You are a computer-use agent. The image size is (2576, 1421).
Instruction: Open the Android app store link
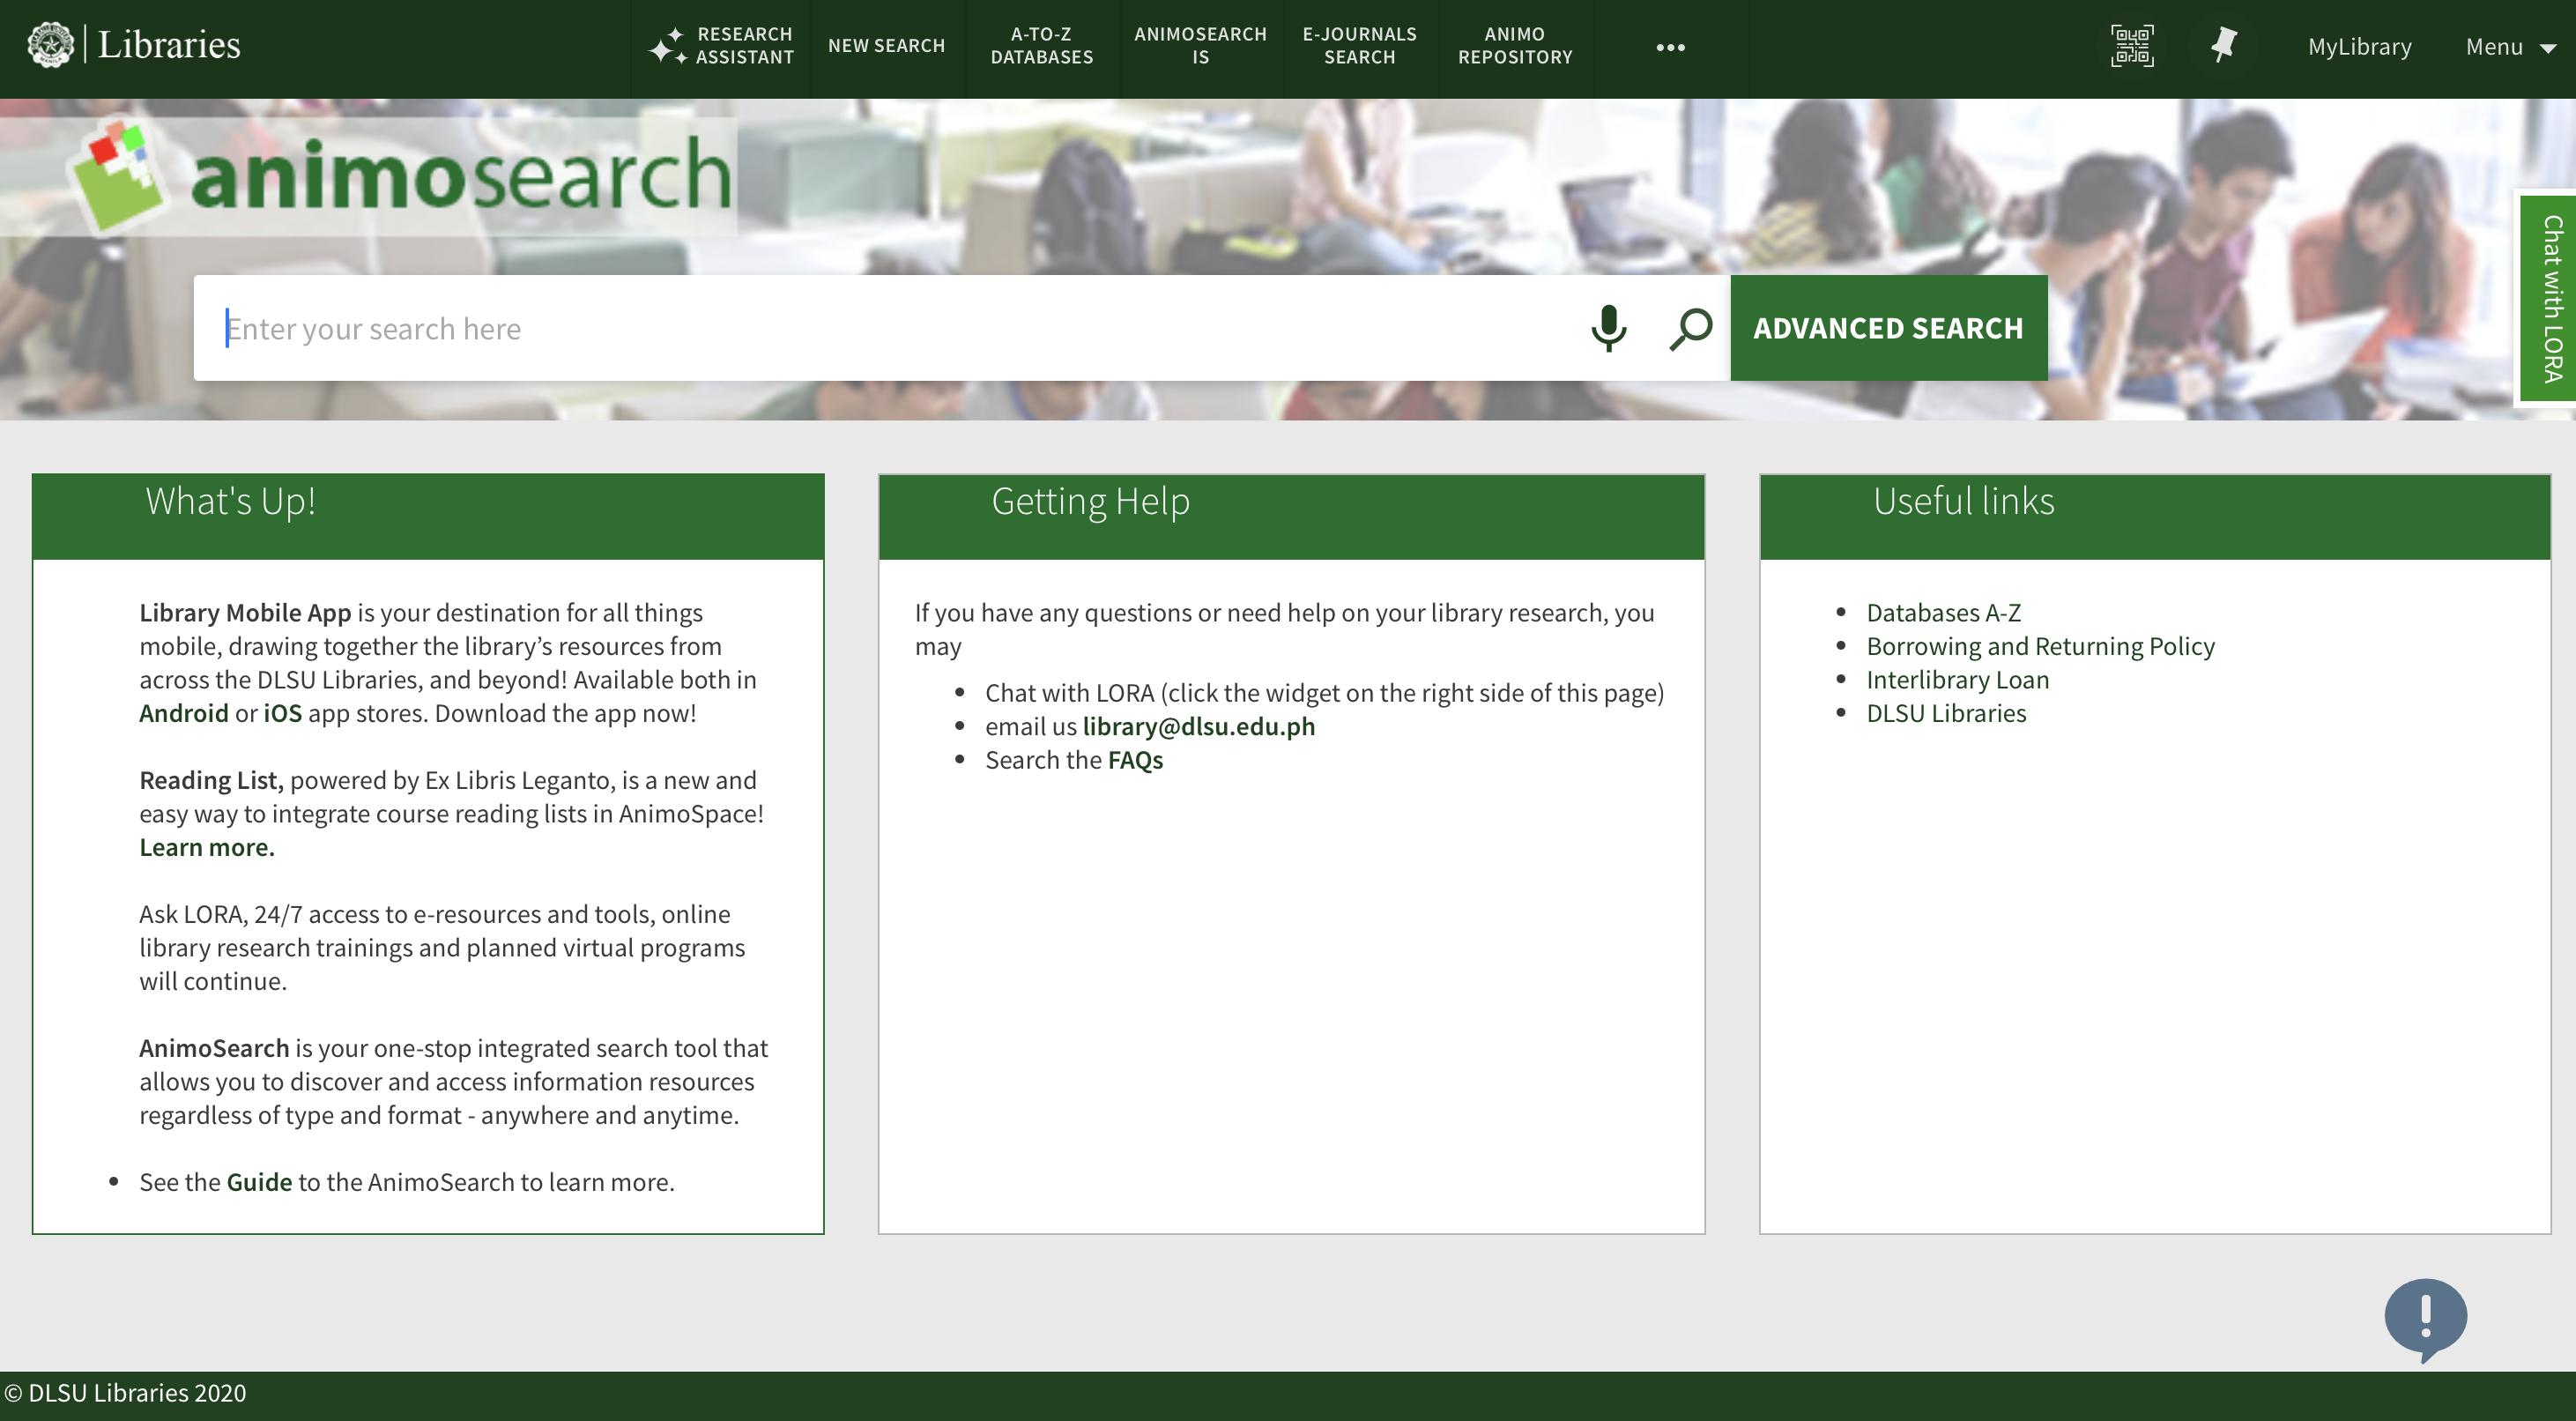click(184, 713)
